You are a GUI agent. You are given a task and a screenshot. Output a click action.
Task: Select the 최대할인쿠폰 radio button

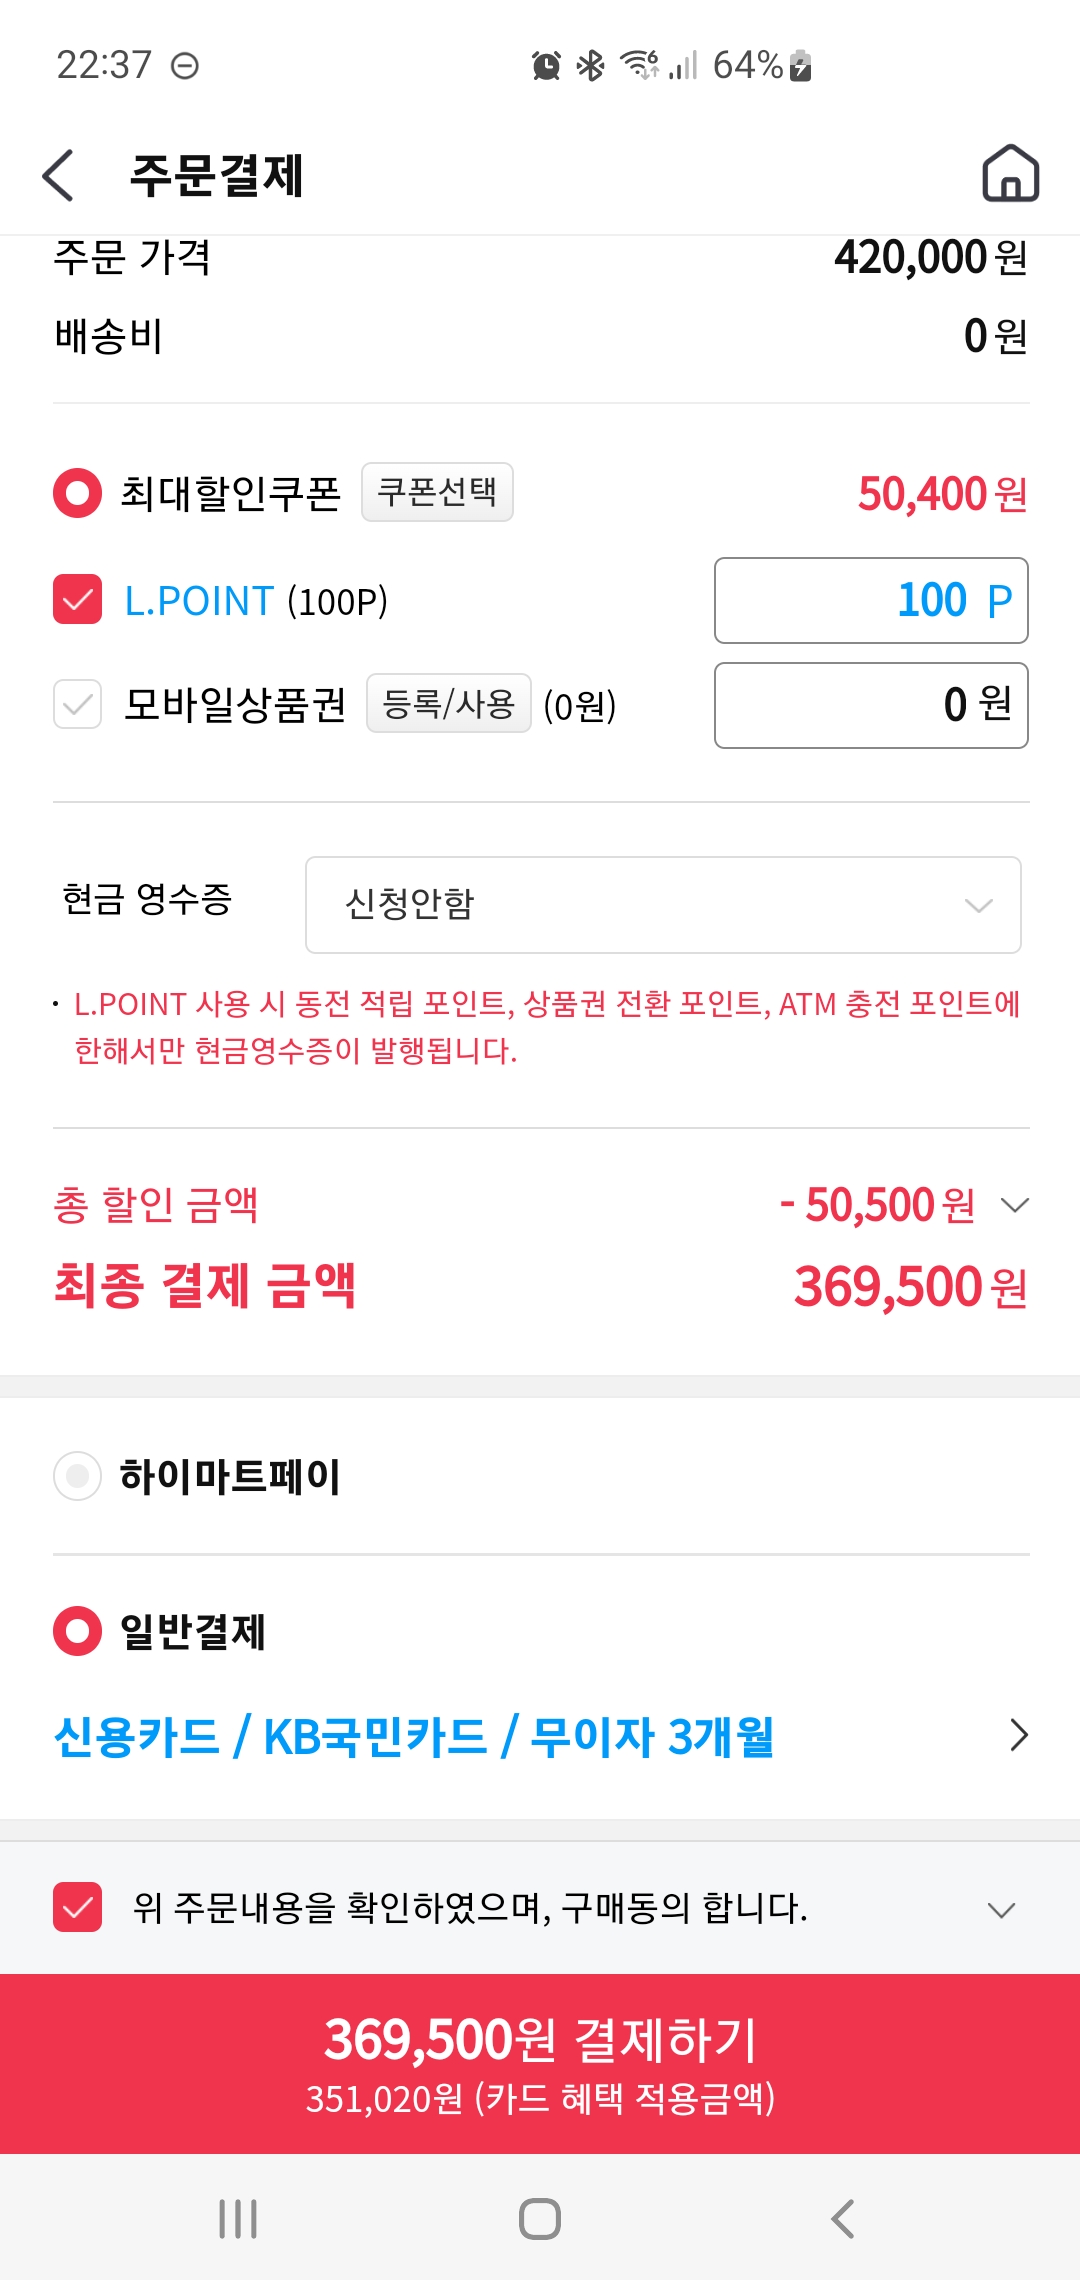pyautogui.click(x=78, y=493)
